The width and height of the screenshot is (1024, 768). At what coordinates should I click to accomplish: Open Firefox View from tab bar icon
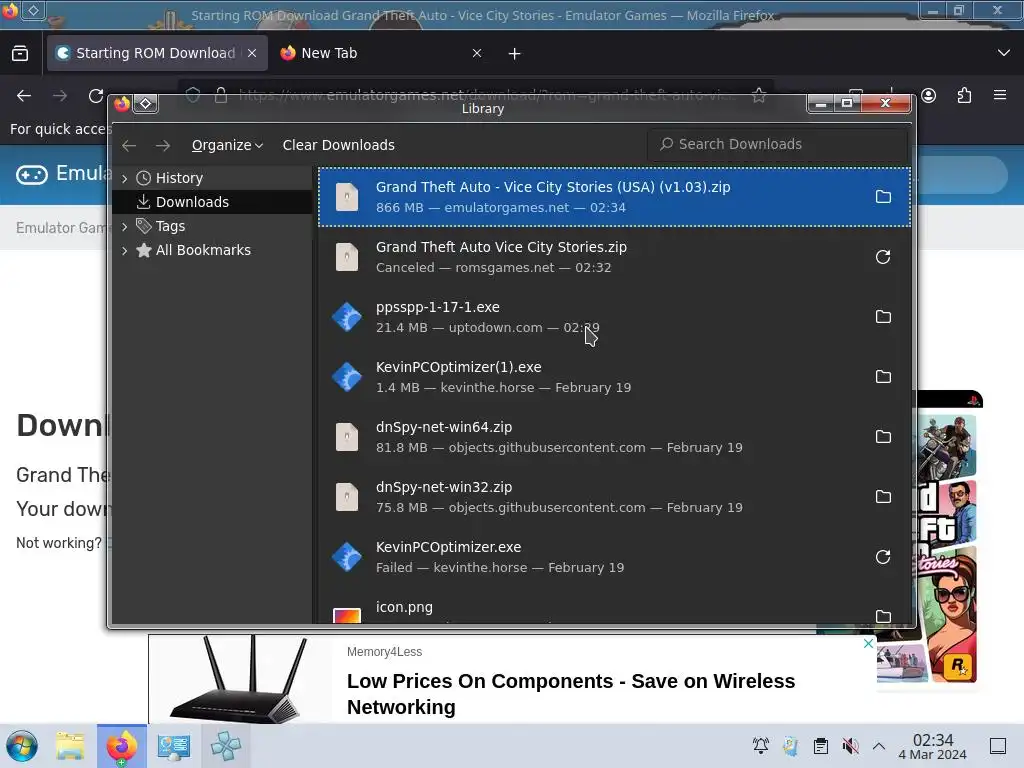click(20, 53)
